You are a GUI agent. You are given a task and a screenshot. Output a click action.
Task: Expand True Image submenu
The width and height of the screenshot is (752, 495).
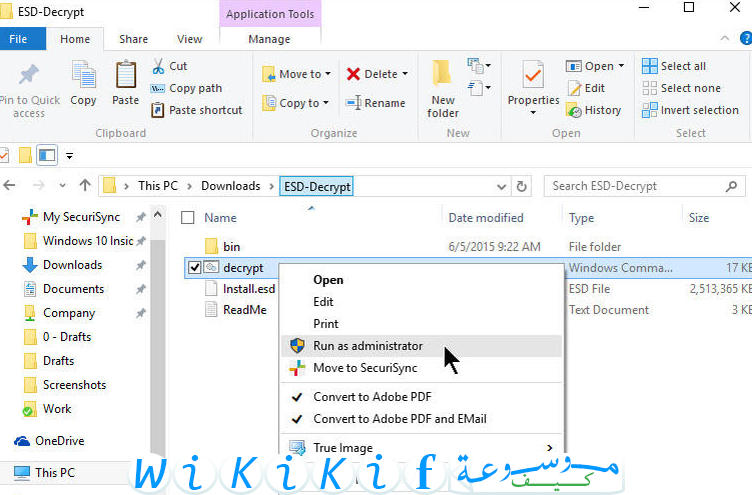click(x=550, y=448)
